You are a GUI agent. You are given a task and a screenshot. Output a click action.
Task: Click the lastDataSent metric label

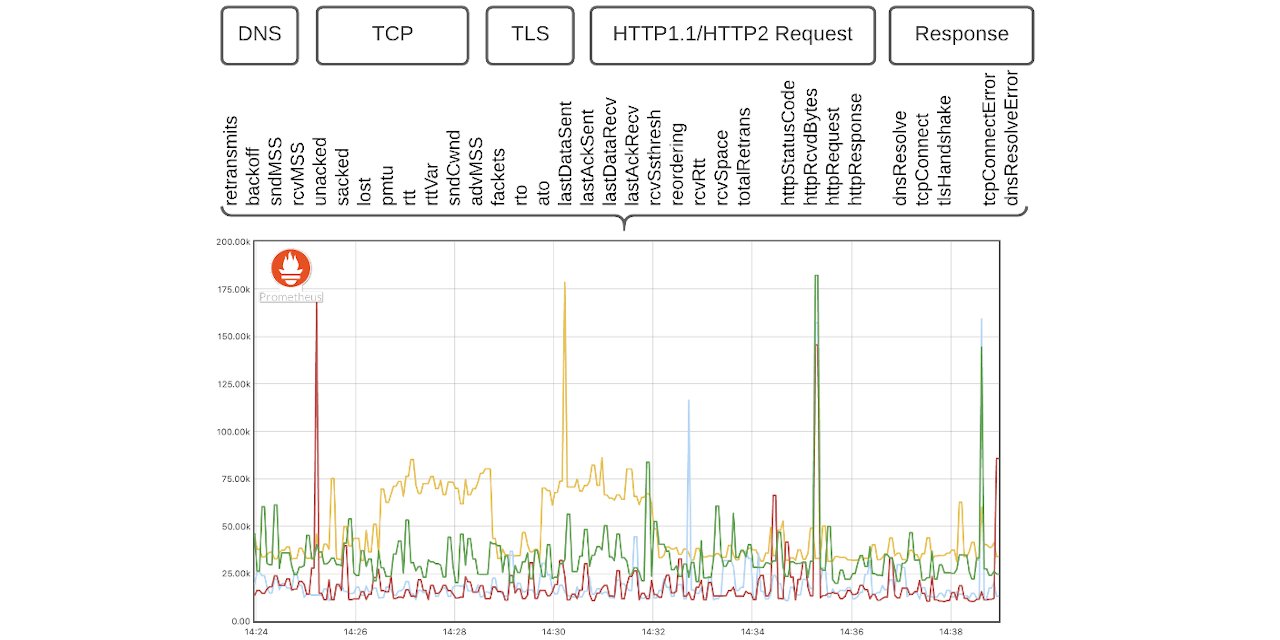pyautogui.click(x=565, y=154)
